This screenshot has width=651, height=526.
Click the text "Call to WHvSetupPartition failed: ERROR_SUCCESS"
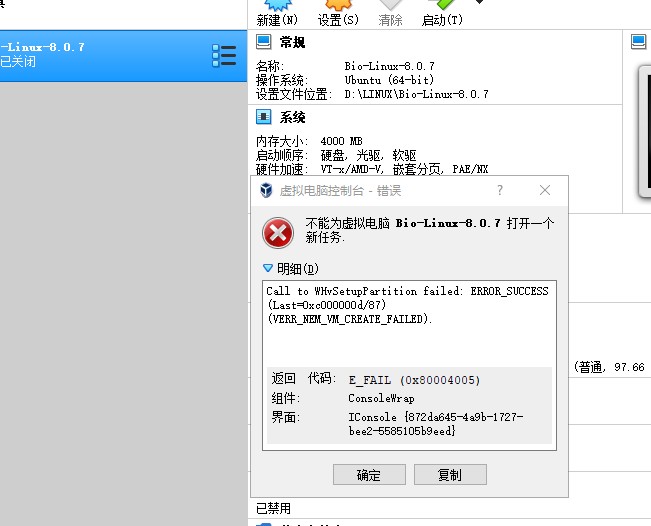click(x=407, y=291)
